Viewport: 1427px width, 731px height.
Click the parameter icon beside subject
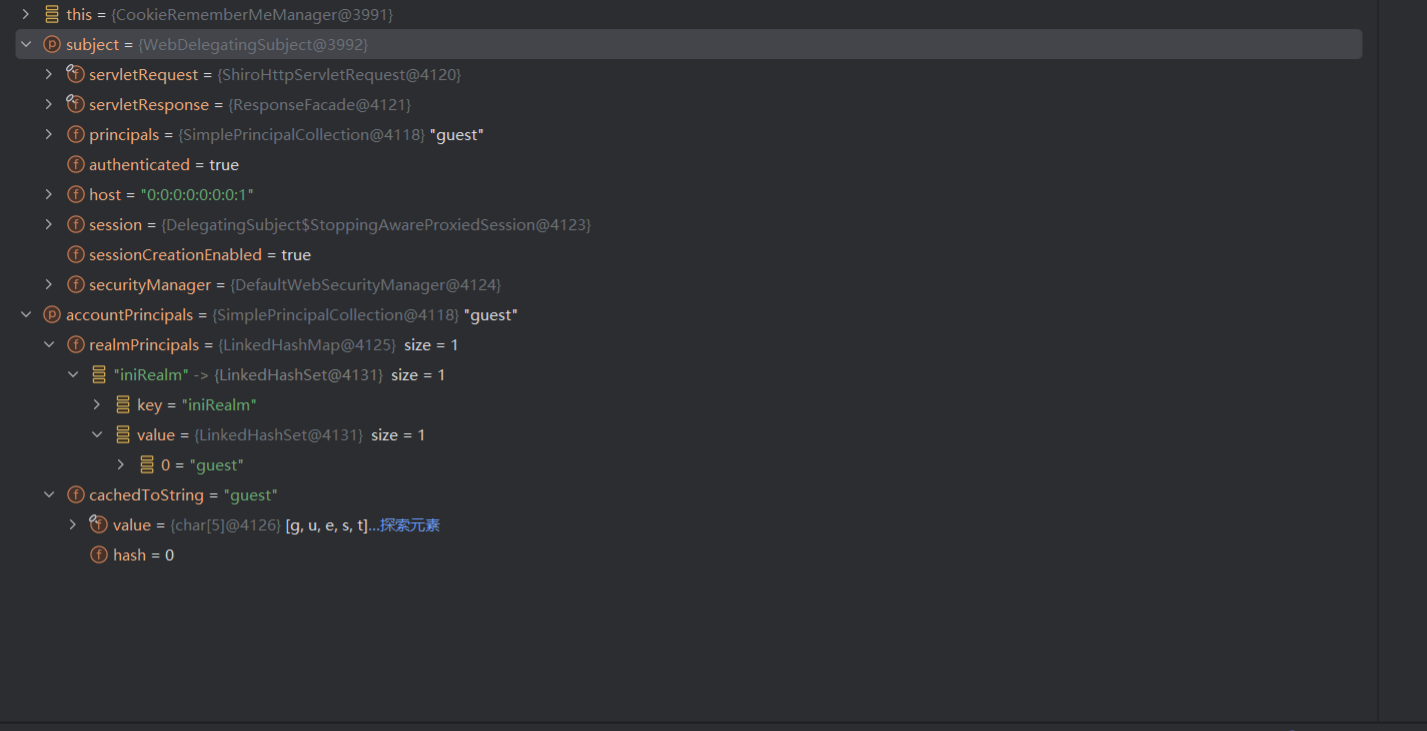(x=52, y=44)
